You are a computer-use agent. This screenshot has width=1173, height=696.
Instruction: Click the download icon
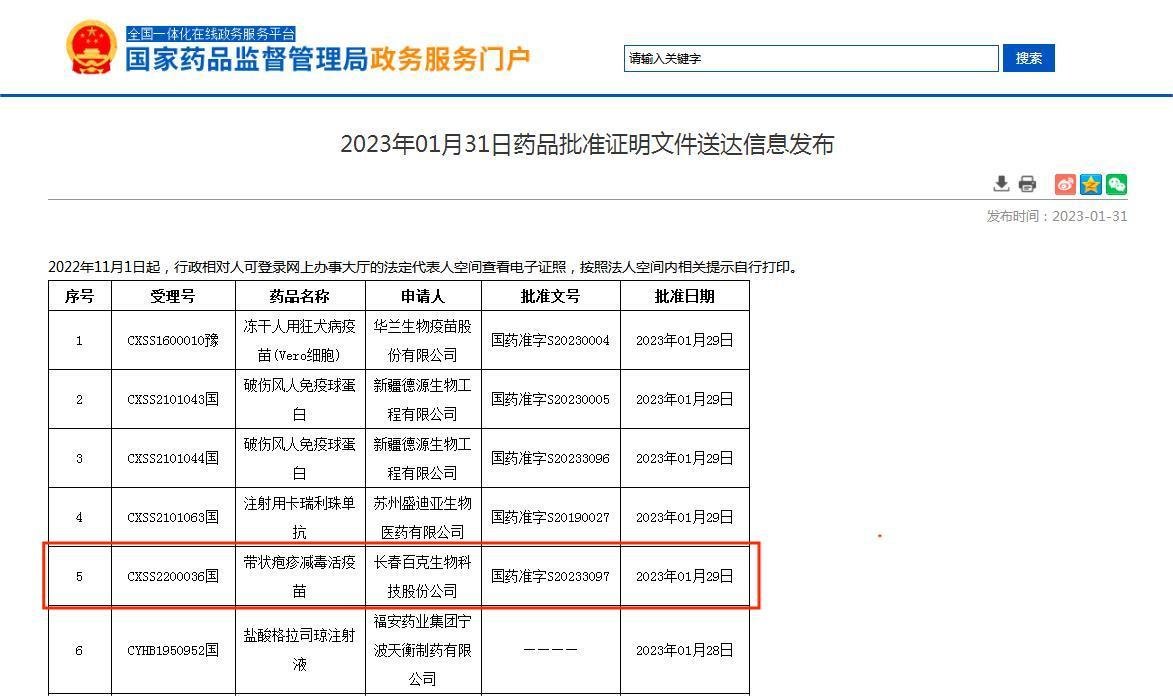click(1001, 183)
